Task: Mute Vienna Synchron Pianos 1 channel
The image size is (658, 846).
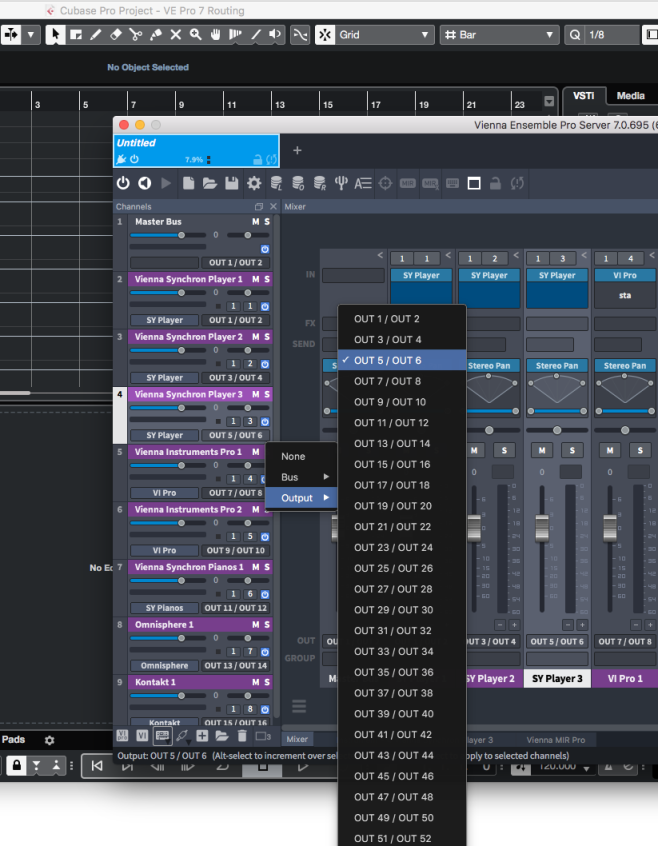Action: click(x=256, y=567)
